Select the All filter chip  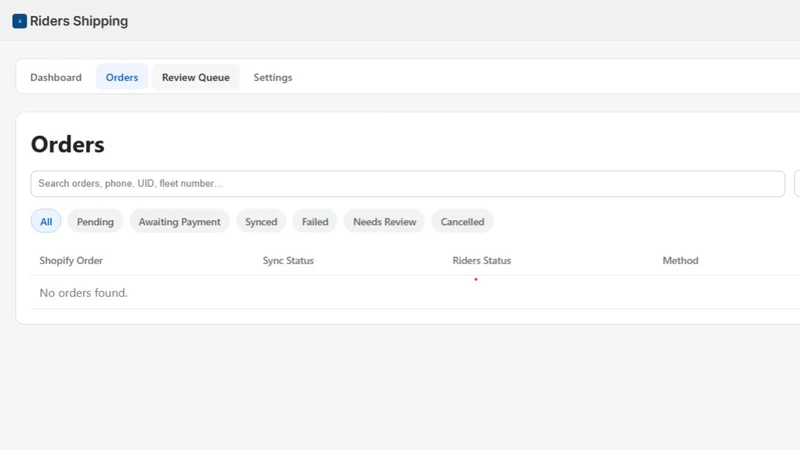click(46, 221)
